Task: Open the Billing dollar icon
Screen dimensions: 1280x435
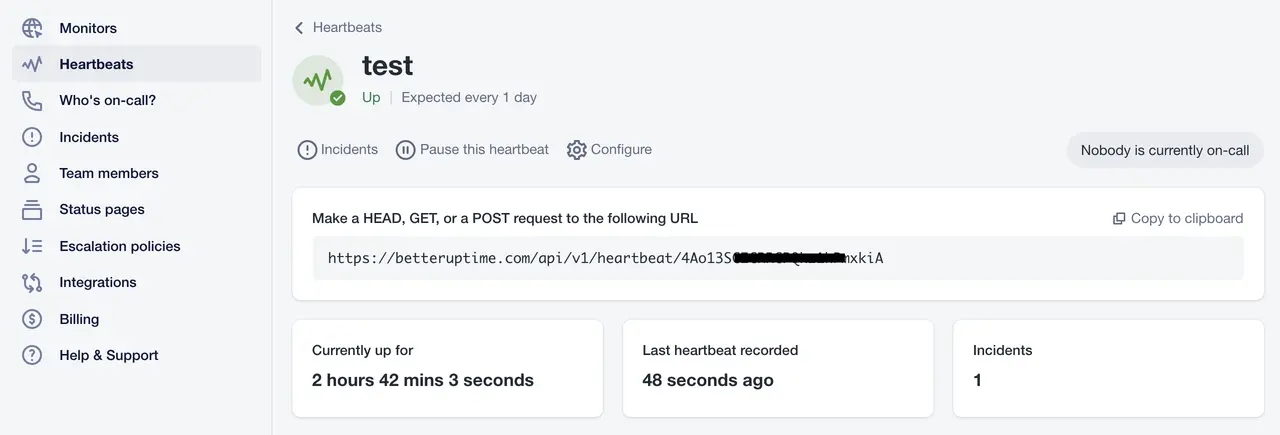Action: pos(32,319)
